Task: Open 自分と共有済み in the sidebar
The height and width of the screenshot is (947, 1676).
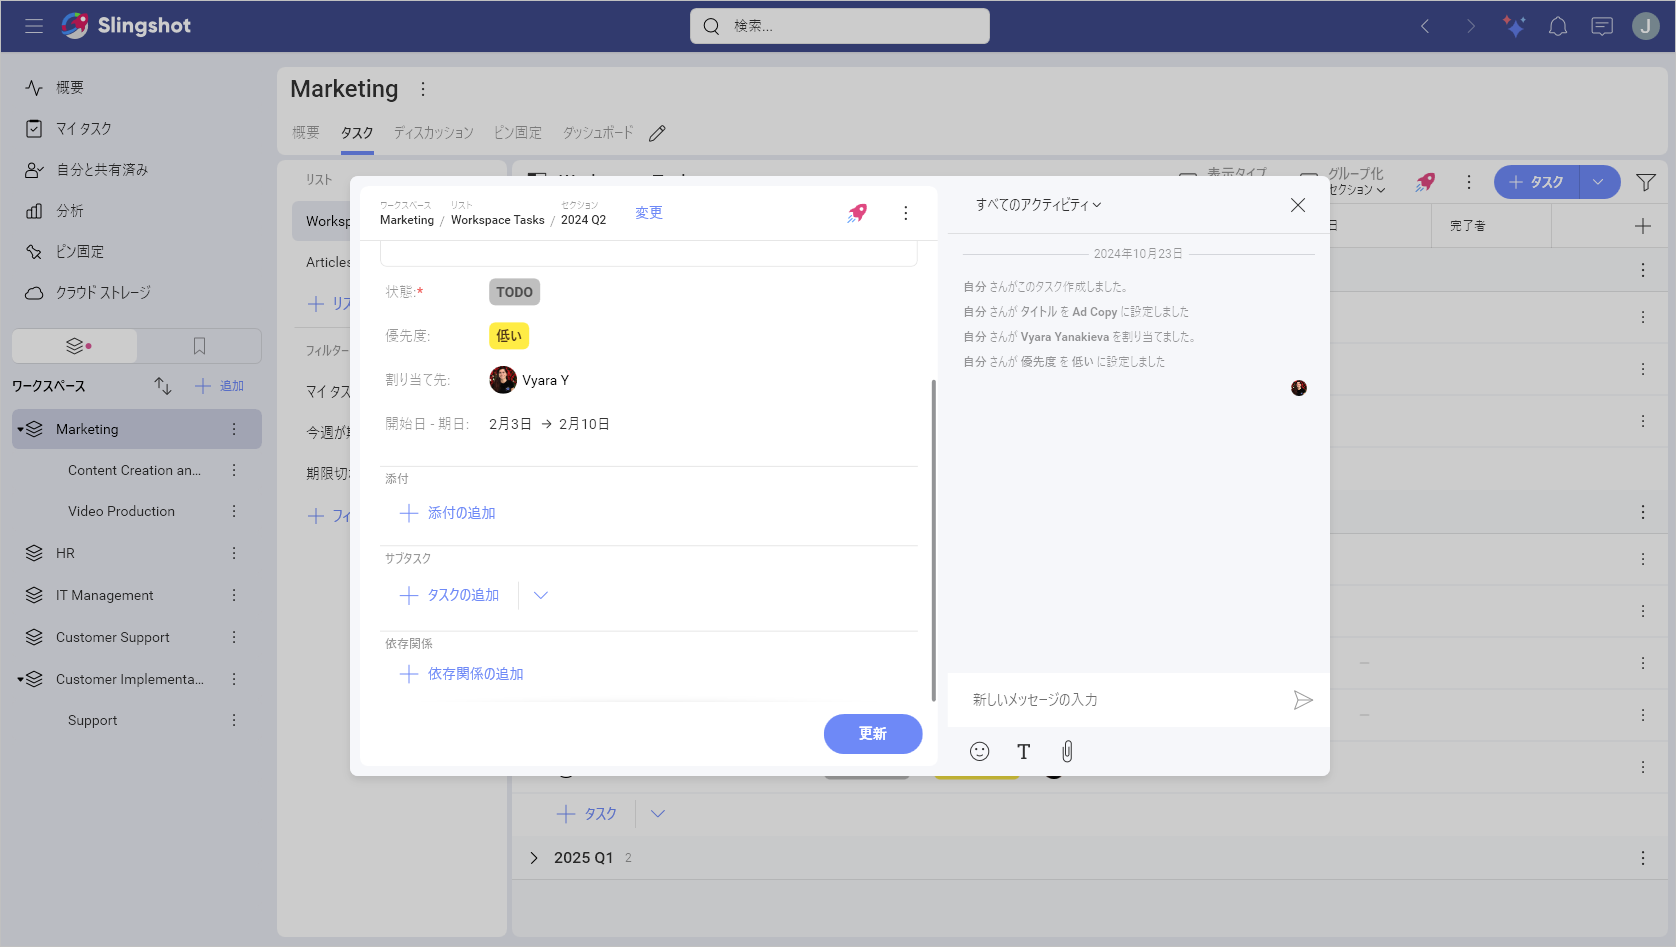Action: coord(102,170)
